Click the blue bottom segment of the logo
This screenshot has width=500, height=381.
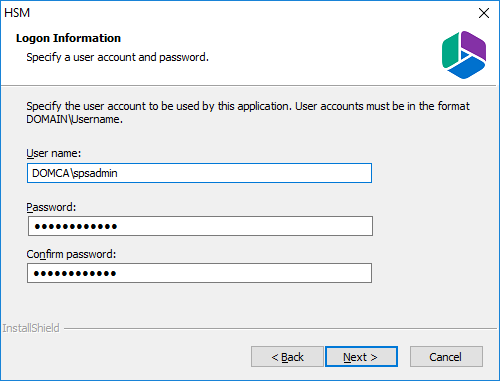pos(466,68)
